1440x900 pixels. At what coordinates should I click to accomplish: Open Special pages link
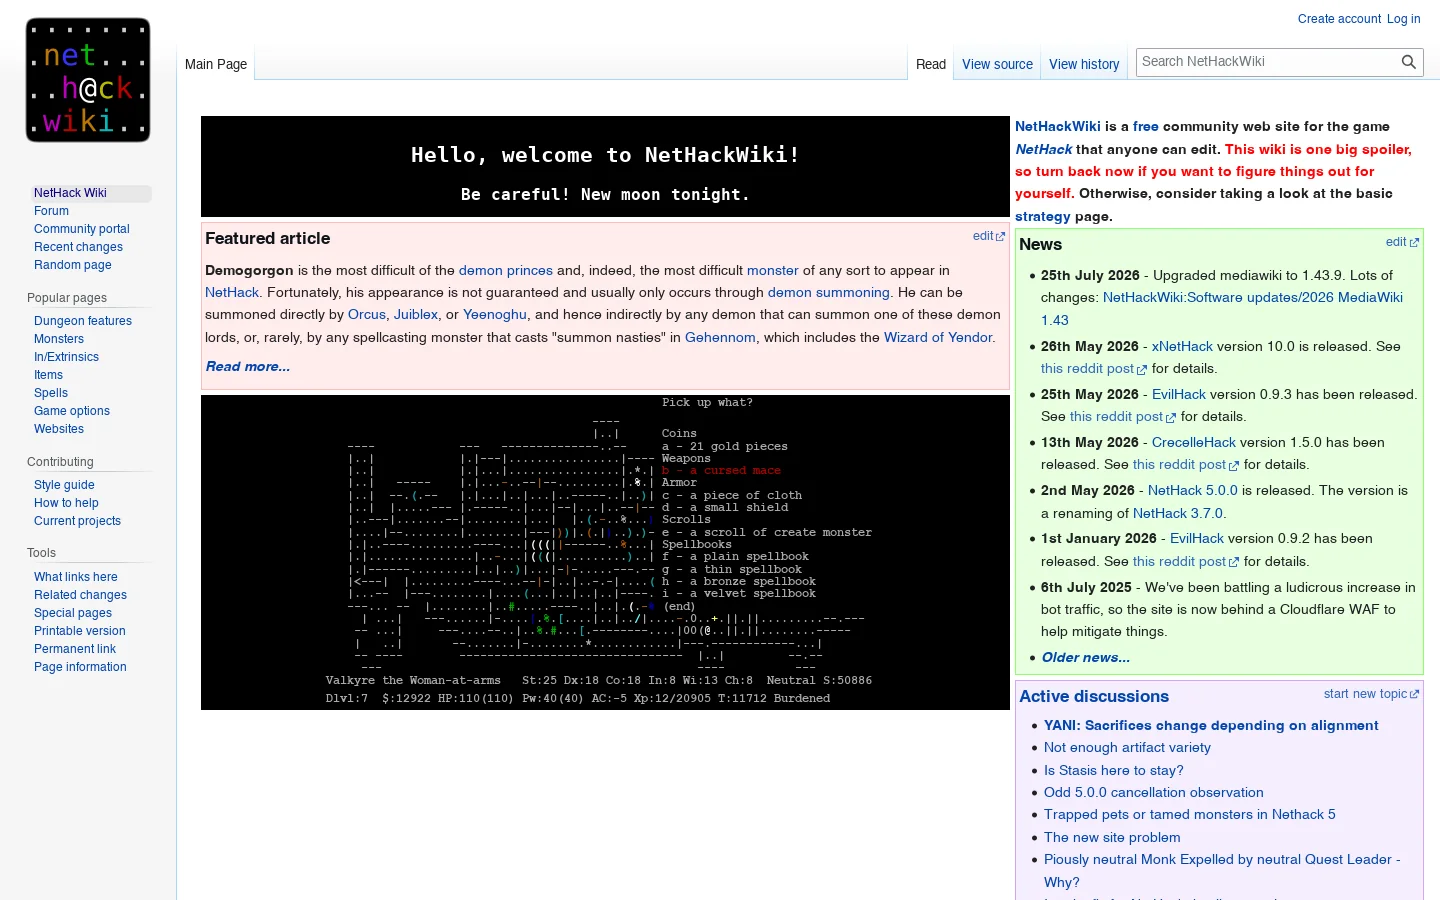point(73,613)
